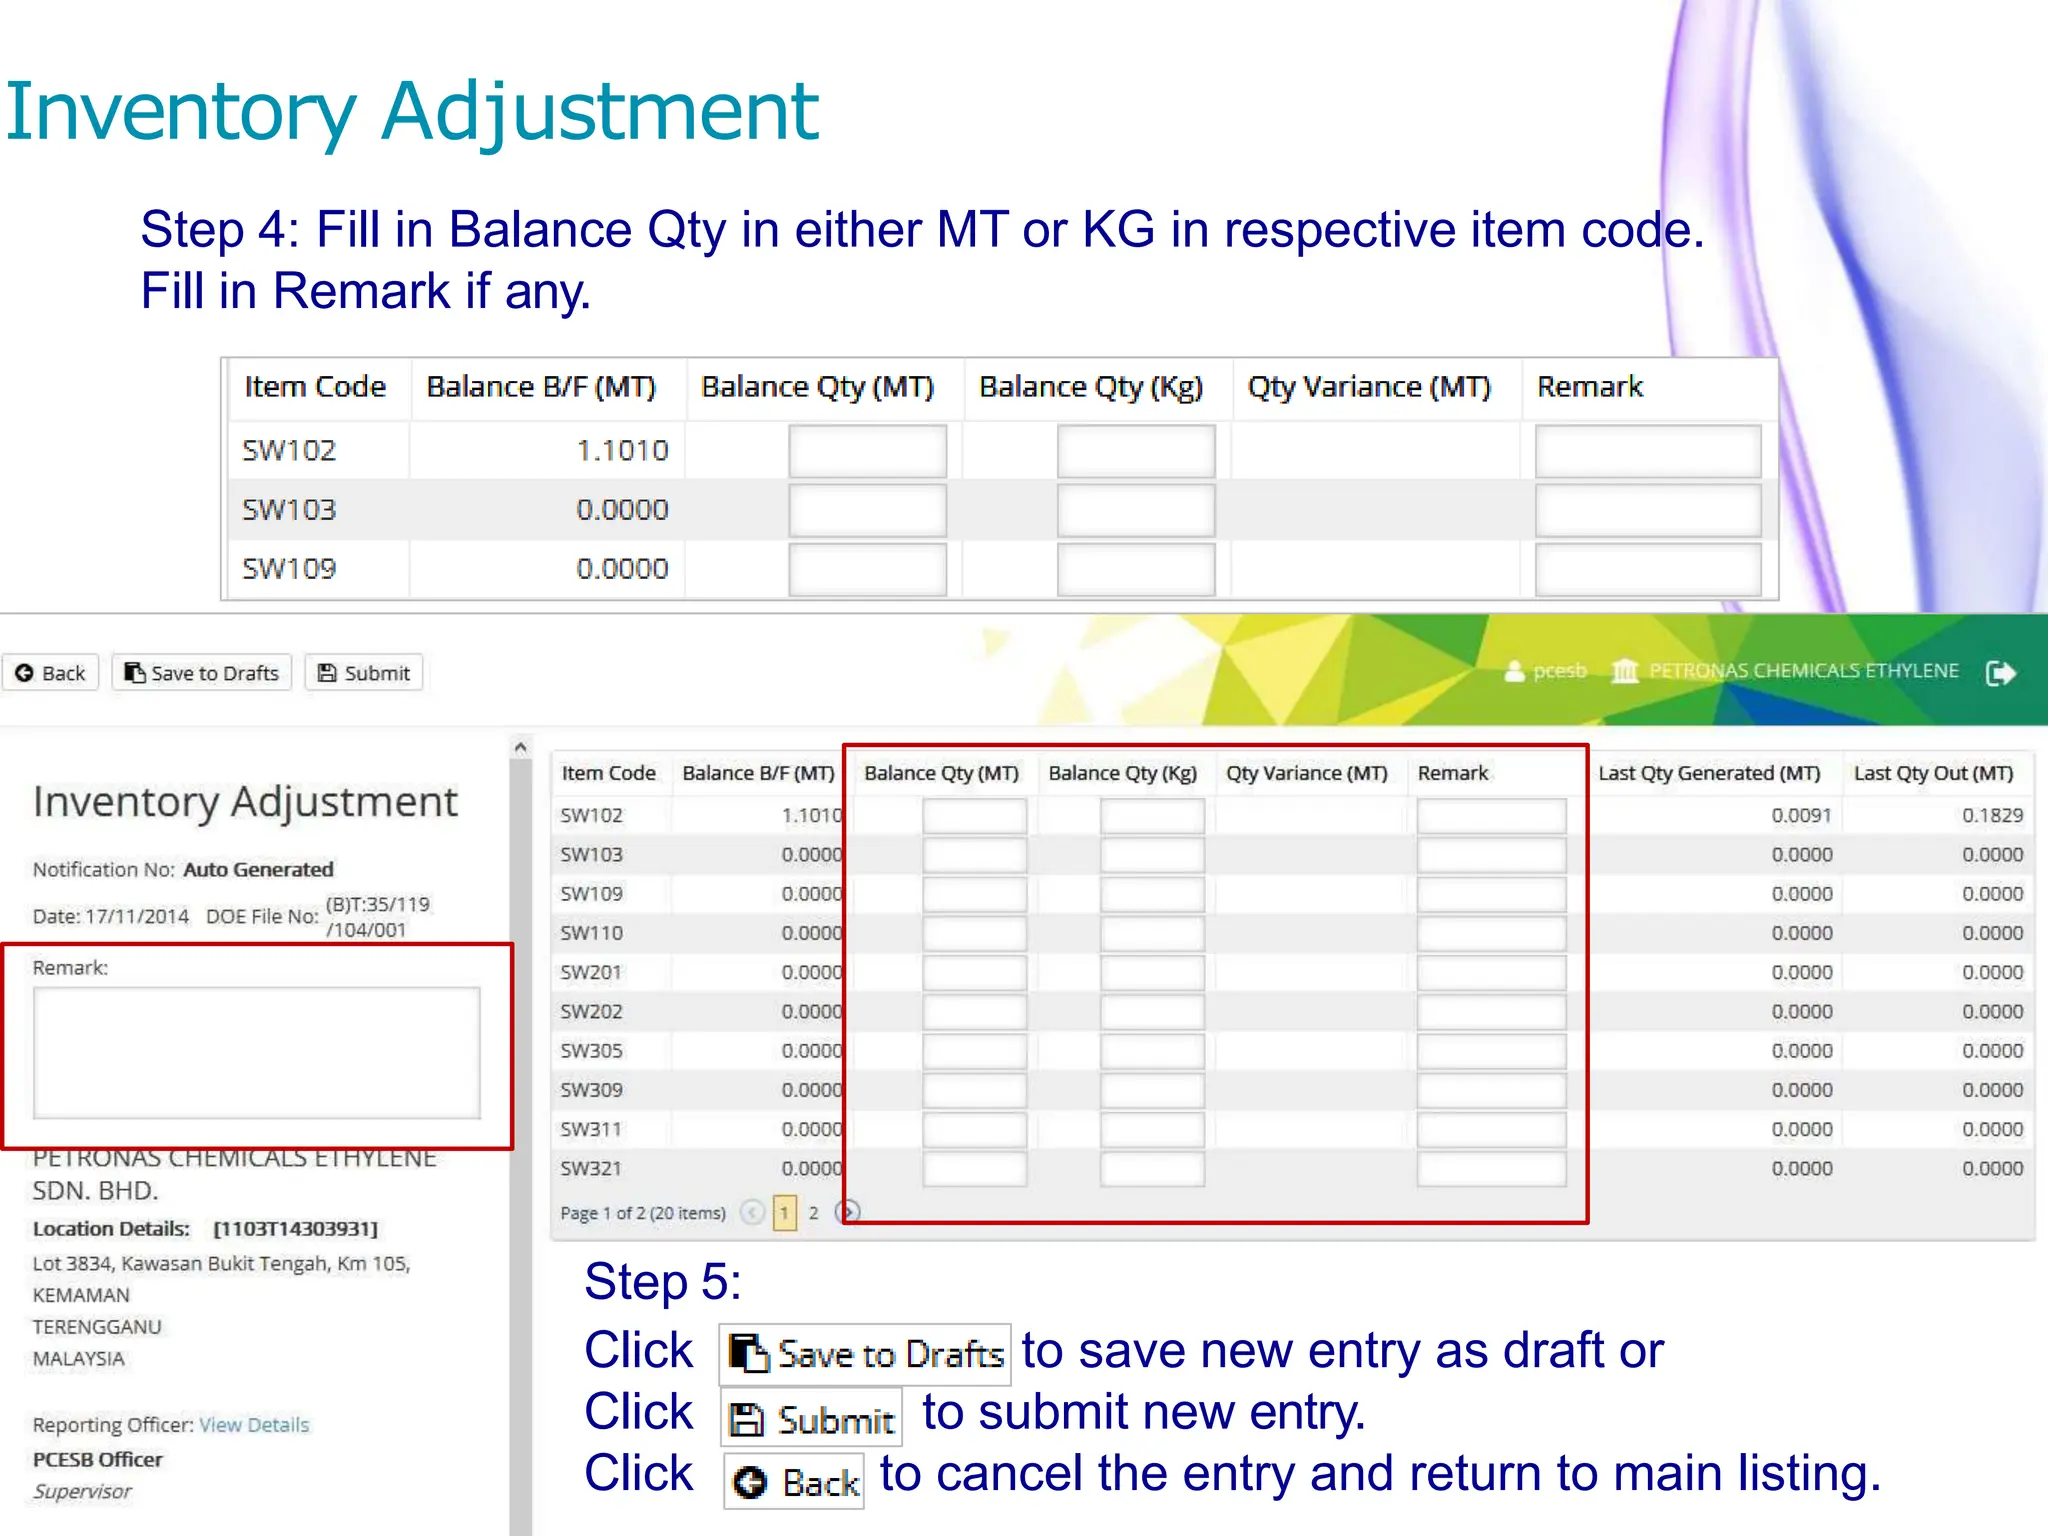
Task: Open View Details for Reporting Officer
Action: [254, 1425]
